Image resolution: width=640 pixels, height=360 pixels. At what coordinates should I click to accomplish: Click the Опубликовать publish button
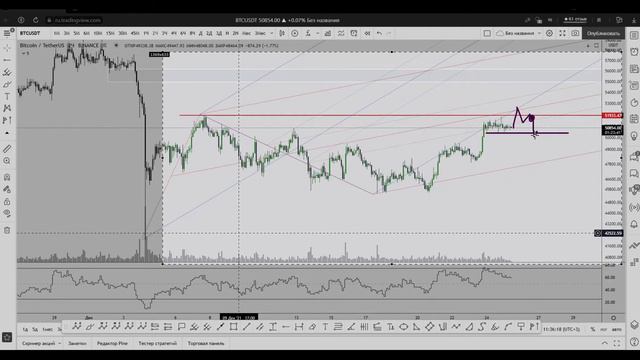[603, 33]
